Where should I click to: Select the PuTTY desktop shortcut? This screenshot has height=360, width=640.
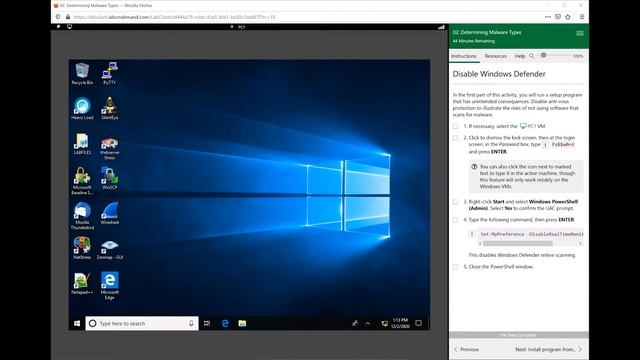[109, 73]
